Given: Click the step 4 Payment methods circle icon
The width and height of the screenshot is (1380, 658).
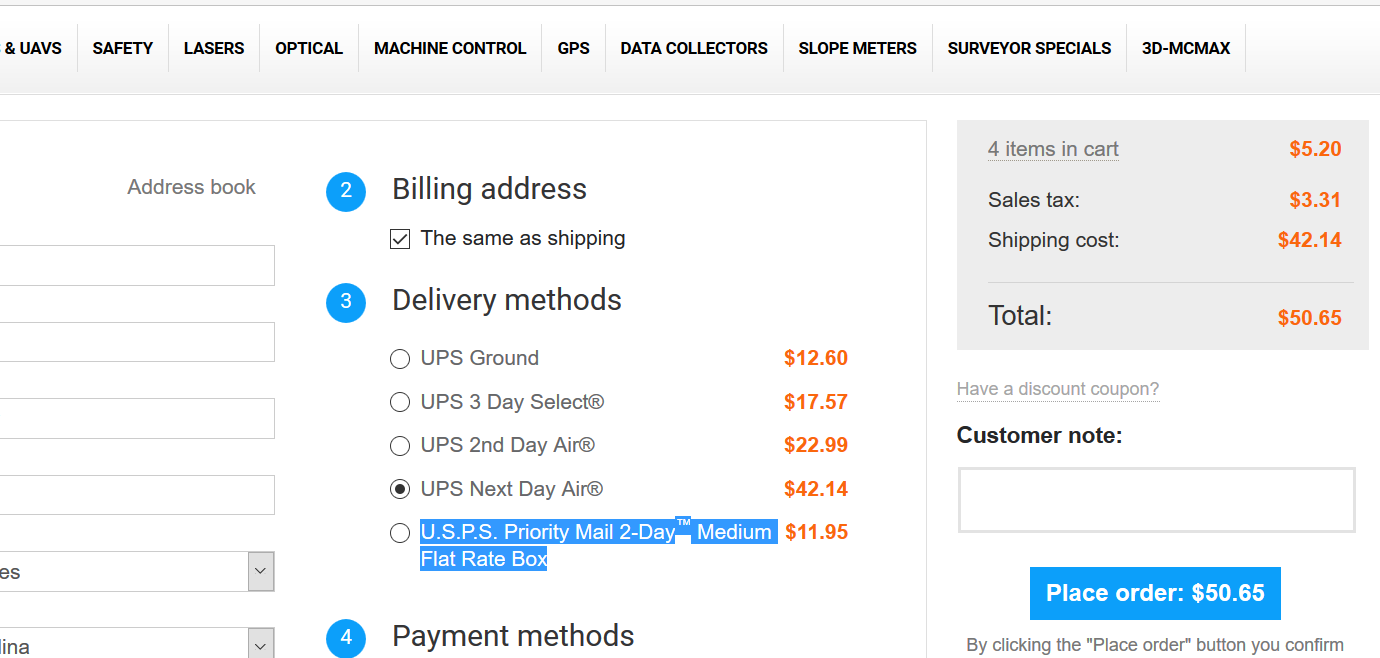Looking at the screenshot, I should 346,638.
